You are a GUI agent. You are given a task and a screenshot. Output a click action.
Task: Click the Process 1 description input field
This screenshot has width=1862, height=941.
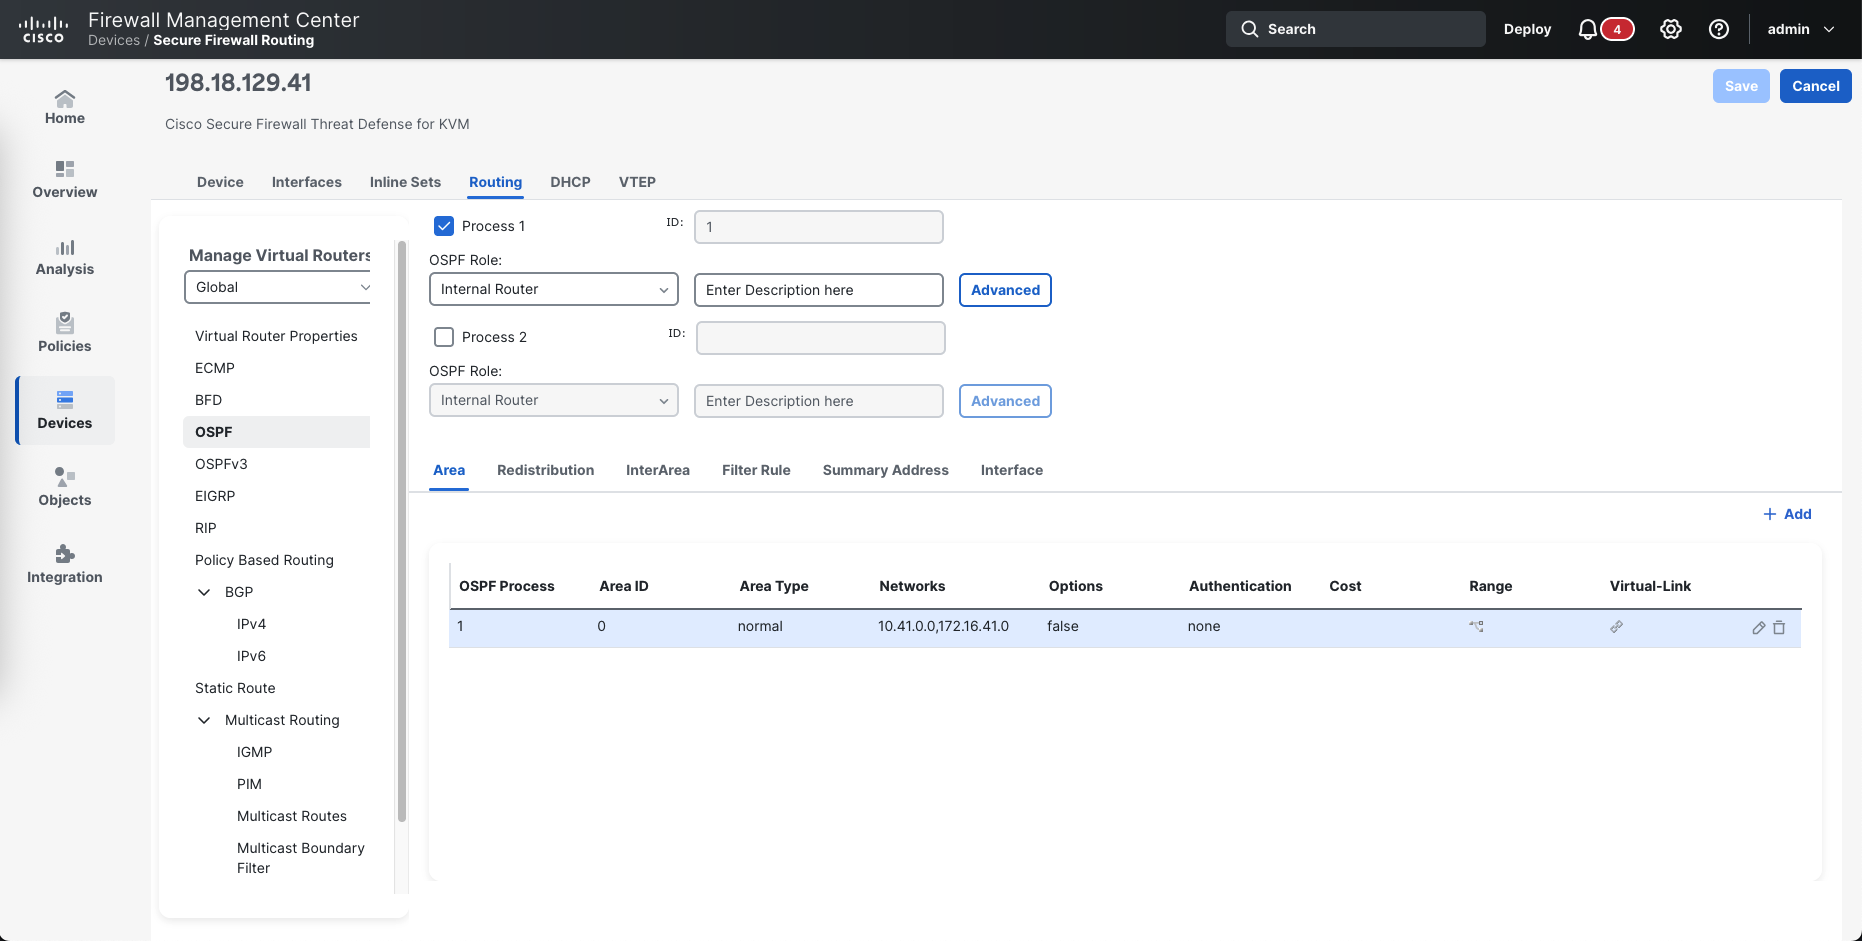pos(818,290)
